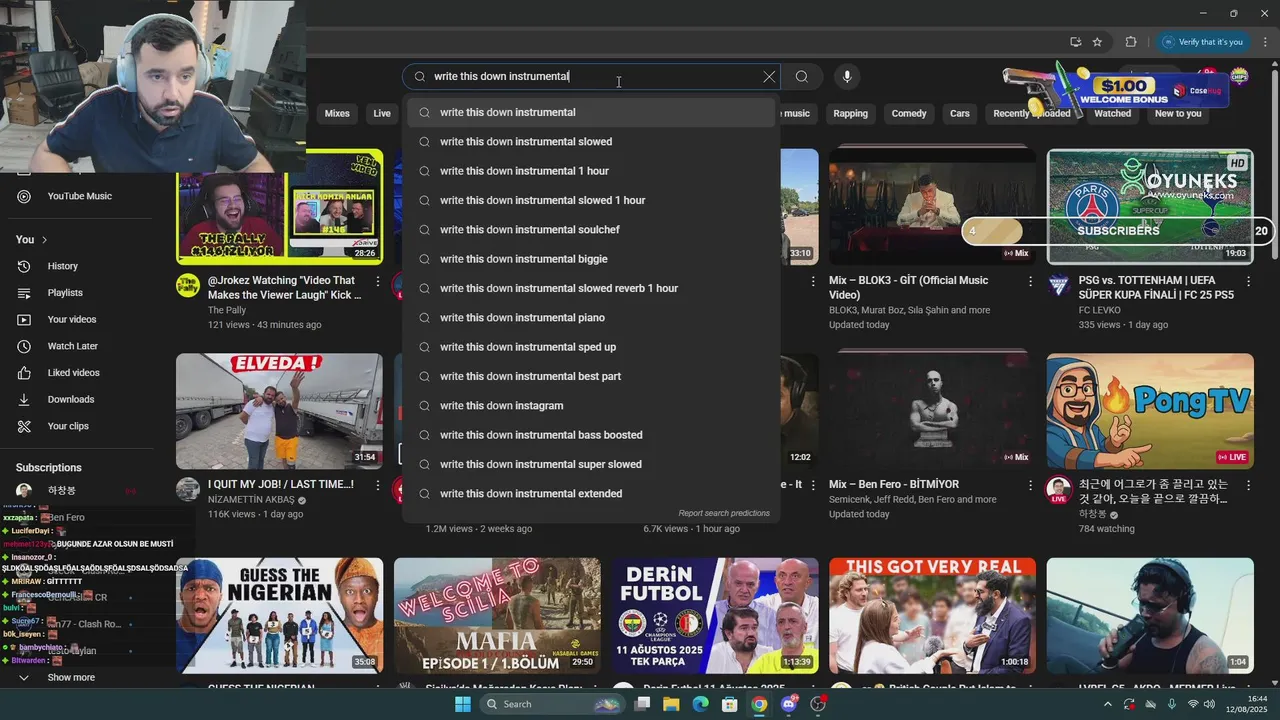The image size is (1280, 720).
Task: Select the Cars filter chip
Action: tap(960, 113)
